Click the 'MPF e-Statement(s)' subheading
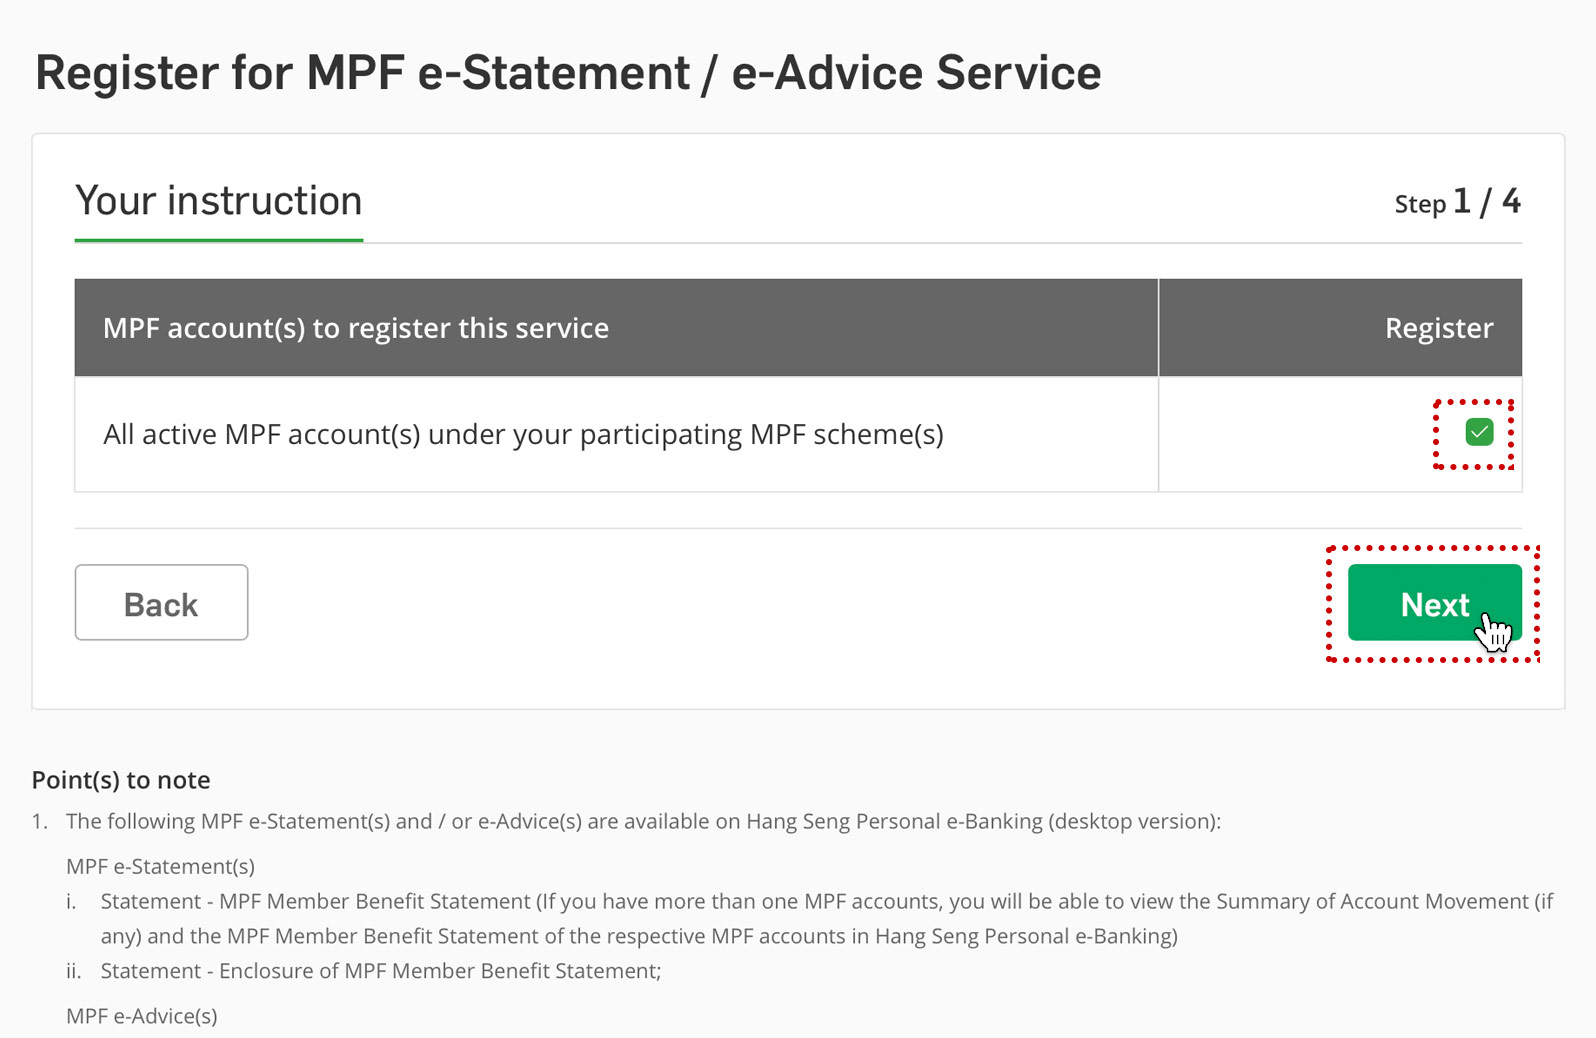This screenshot has height=1038, width=1596. pos(160,866)
